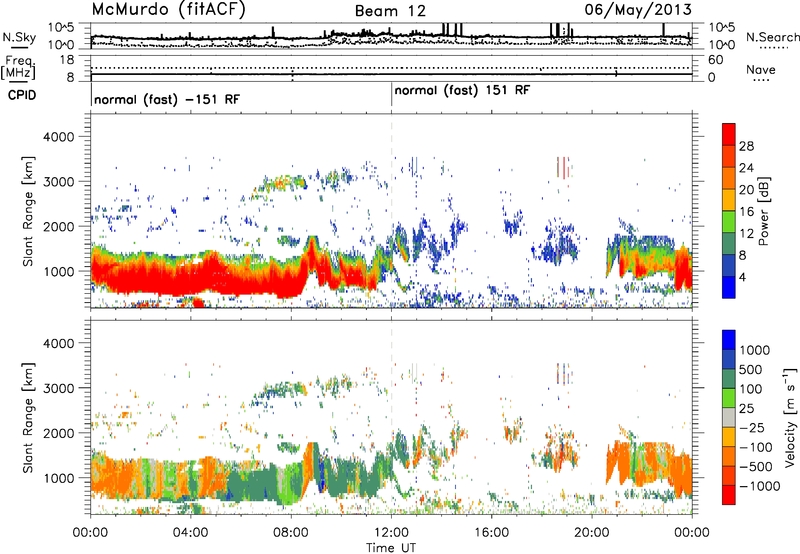Click the CPID row label
The width and height of the screenshot is (800, 554).
click(22, 95)
